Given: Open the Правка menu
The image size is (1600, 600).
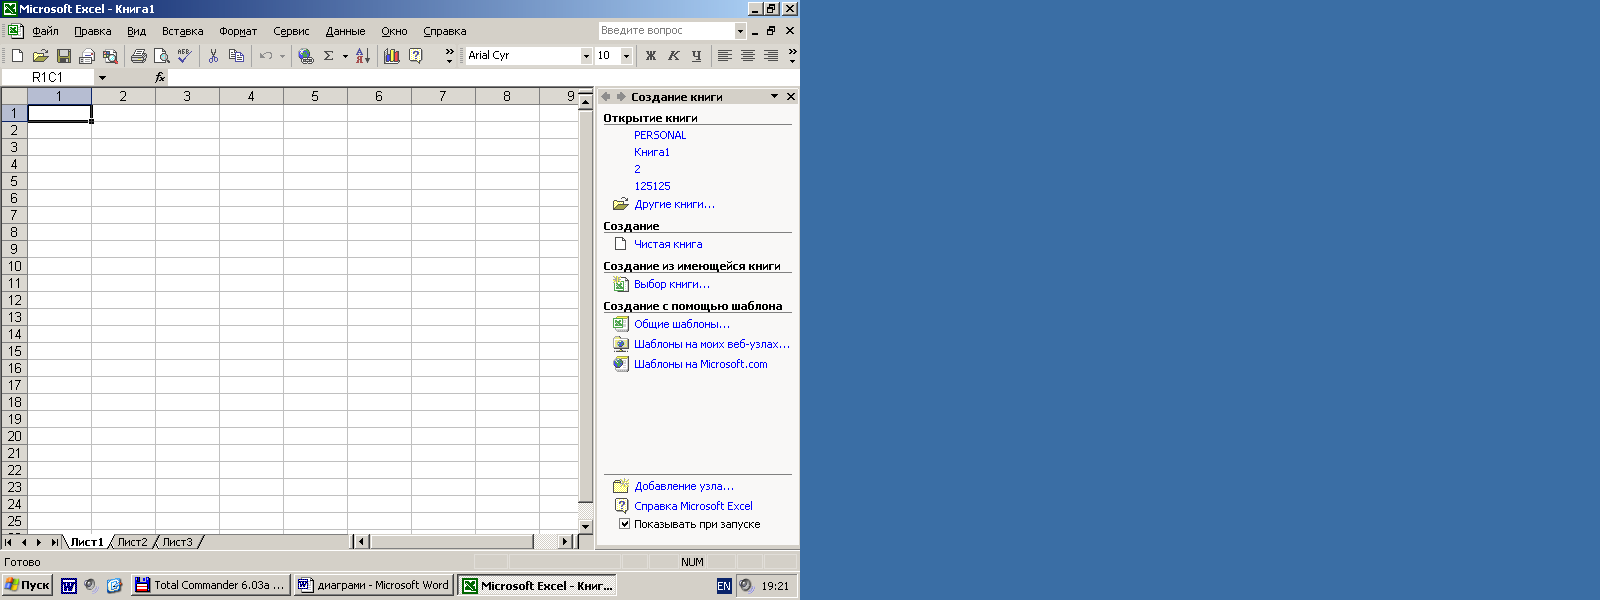Looking at the screenshot, I should click(x=93, y=31).
